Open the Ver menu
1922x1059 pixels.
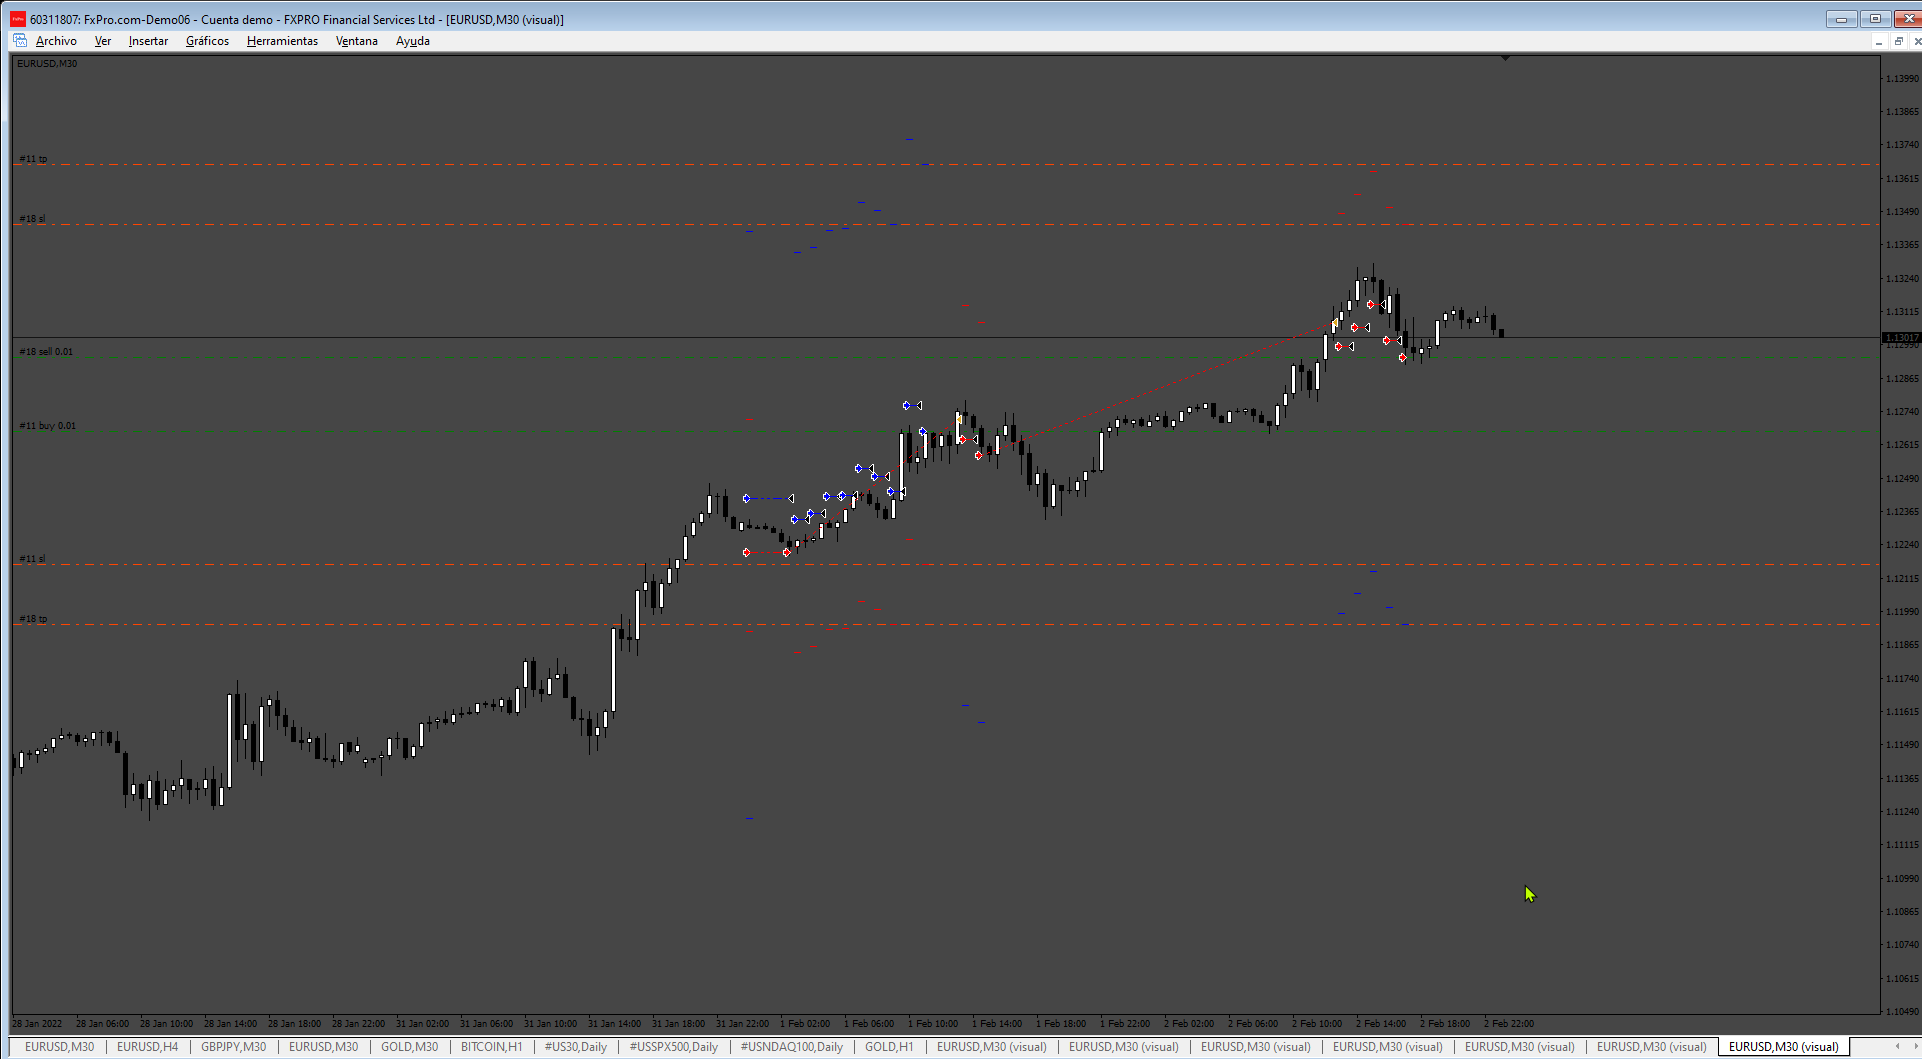click(103, 41)
